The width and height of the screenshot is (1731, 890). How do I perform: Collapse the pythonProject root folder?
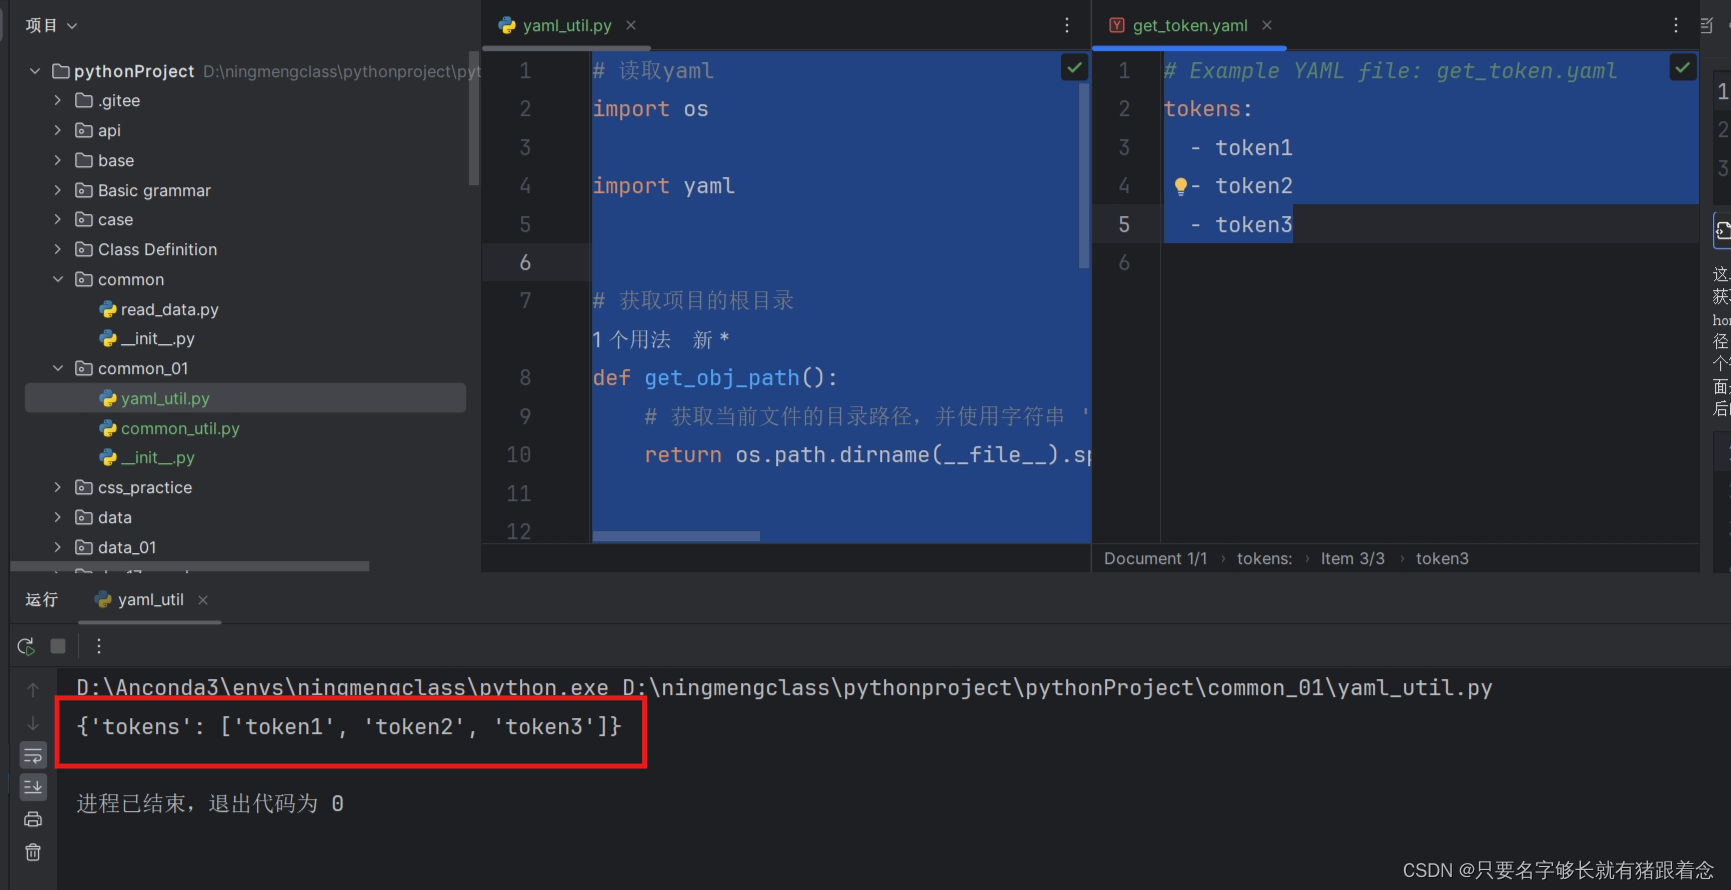[x=35, y=71]
